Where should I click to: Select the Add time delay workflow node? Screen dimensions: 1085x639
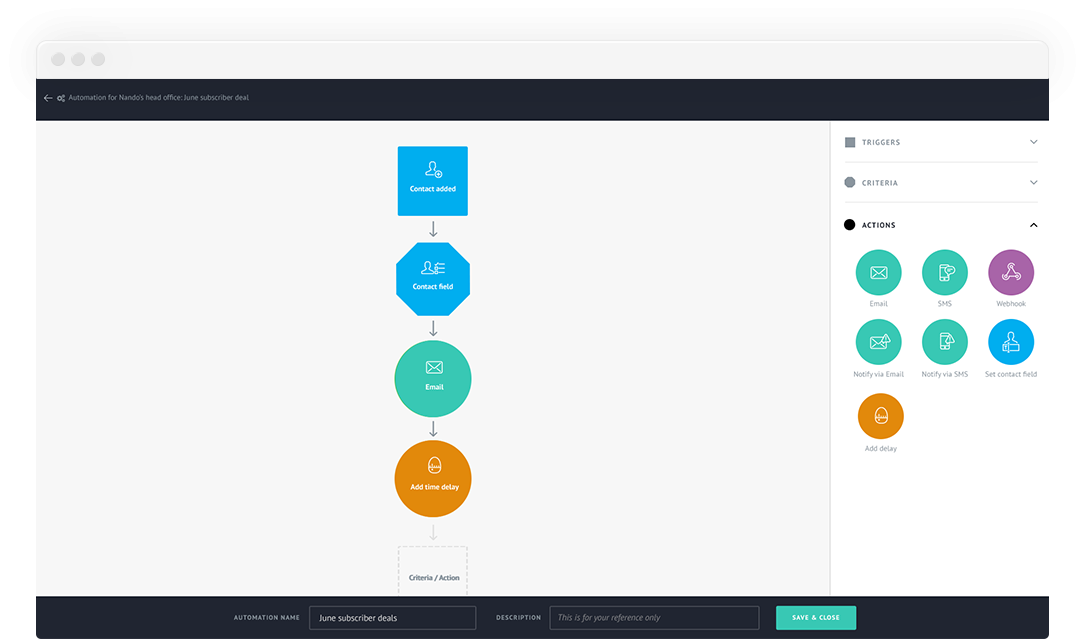point(433,479)
